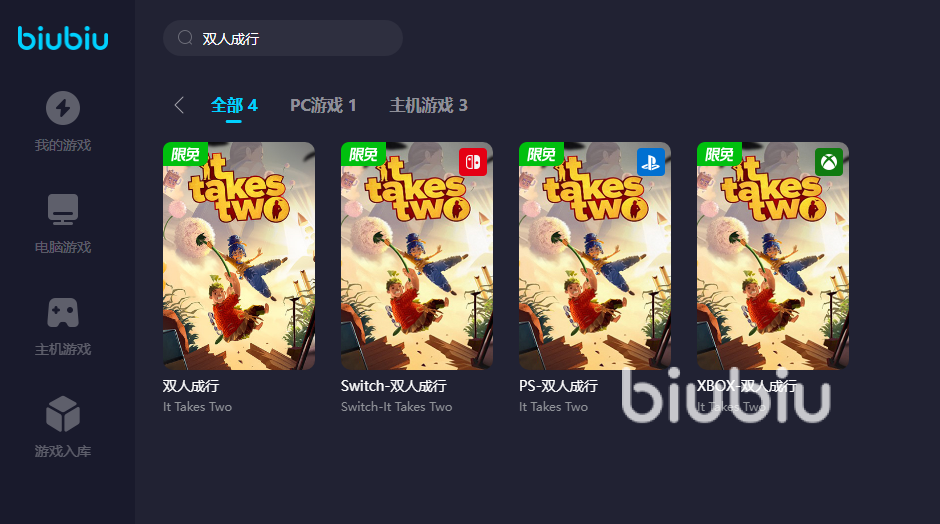Screen dimensions: 940x524
Task: Select the 电脑游戏 monitor icon
Action: (x=63, y=209)
